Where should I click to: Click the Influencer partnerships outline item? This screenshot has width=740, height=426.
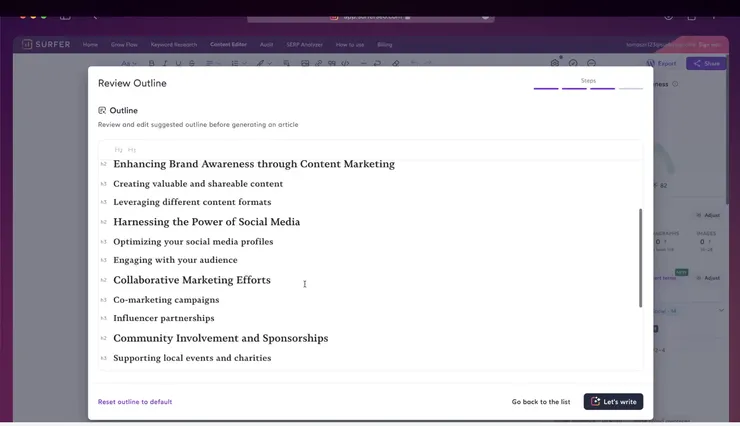pyautogui.click(x=163, y=318)
